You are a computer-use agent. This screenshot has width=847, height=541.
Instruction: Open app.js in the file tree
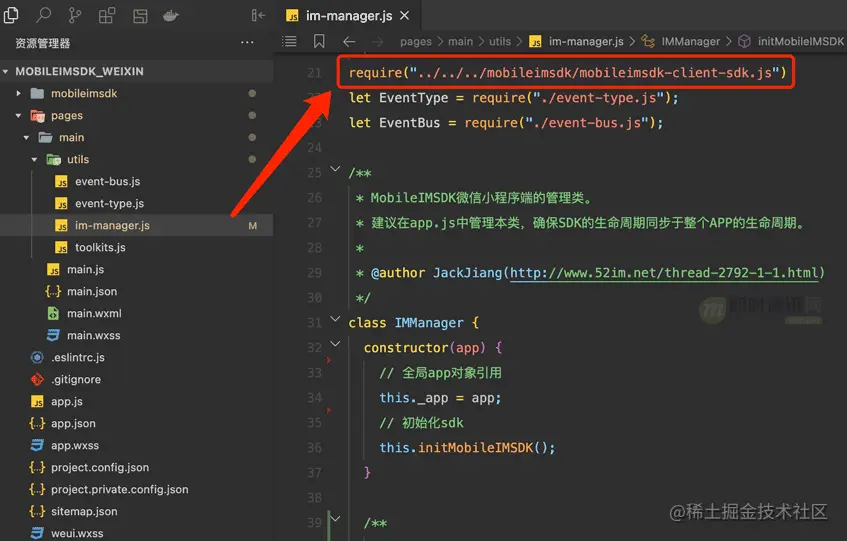point(67,402)
